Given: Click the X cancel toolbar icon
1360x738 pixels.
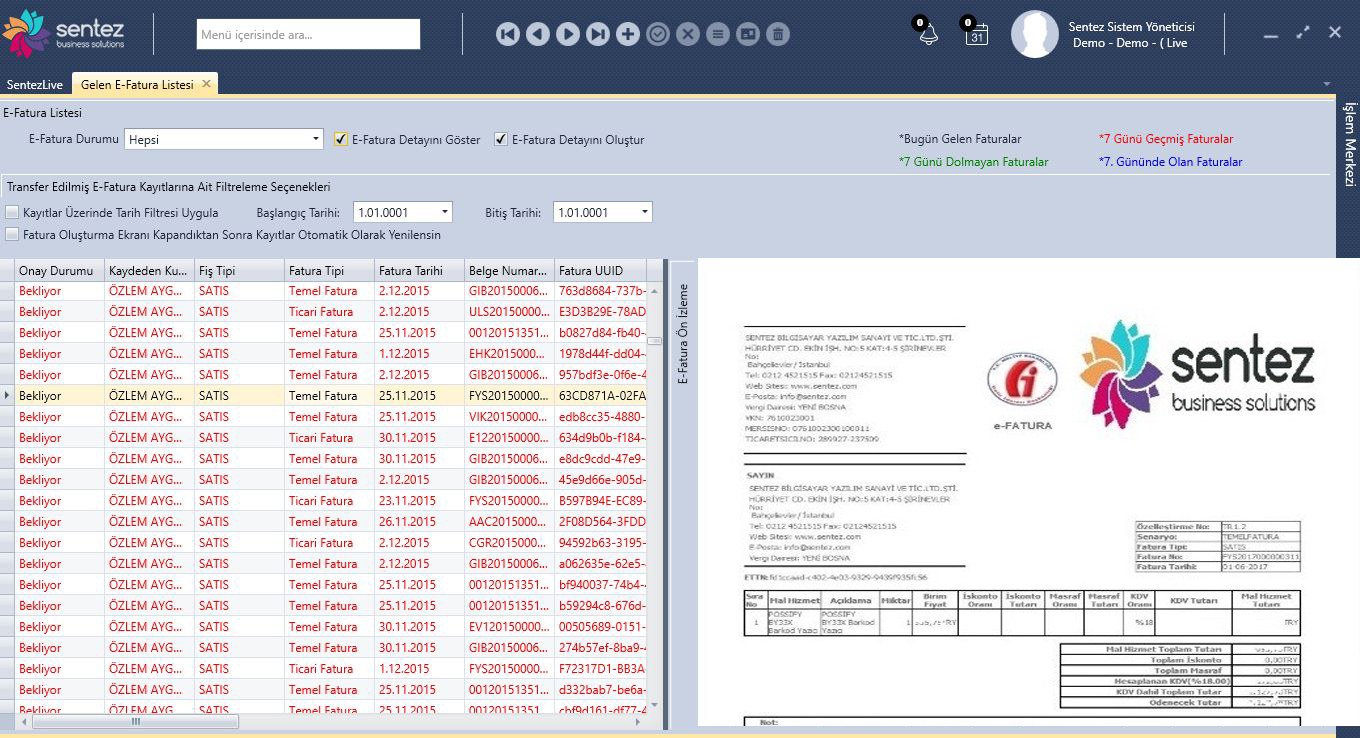Looking at the screenshot, I should 687,34.
